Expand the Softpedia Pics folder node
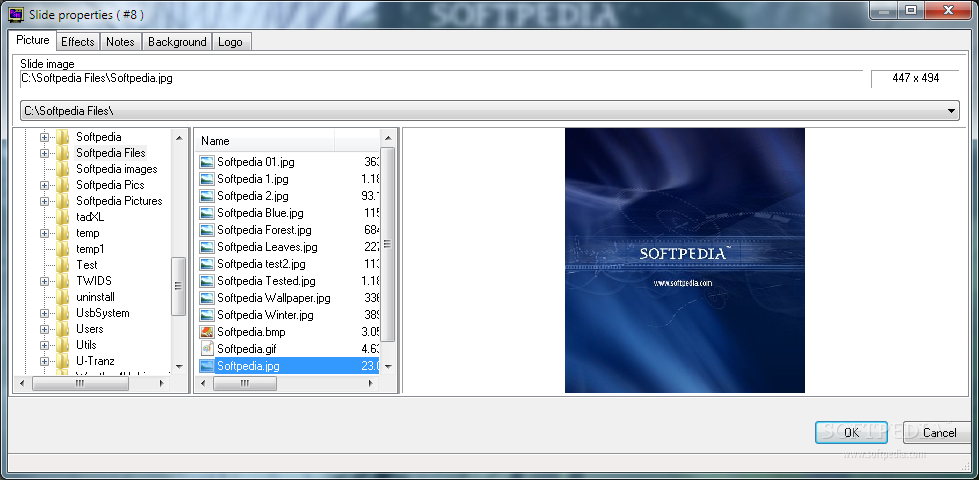 click(x=44, y=185)
